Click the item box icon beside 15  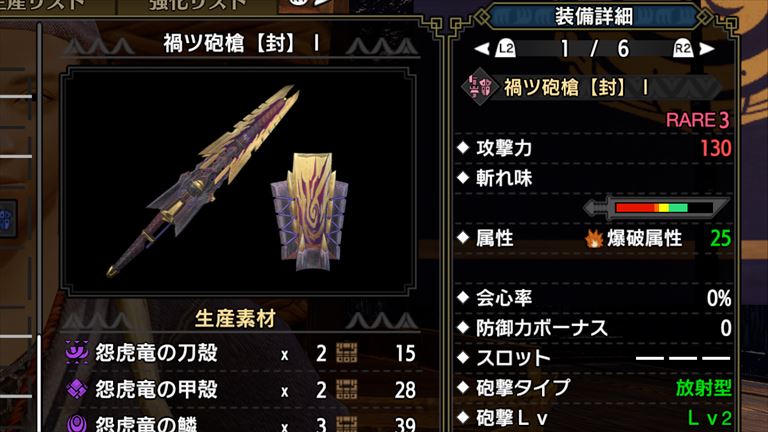[346, 353]
